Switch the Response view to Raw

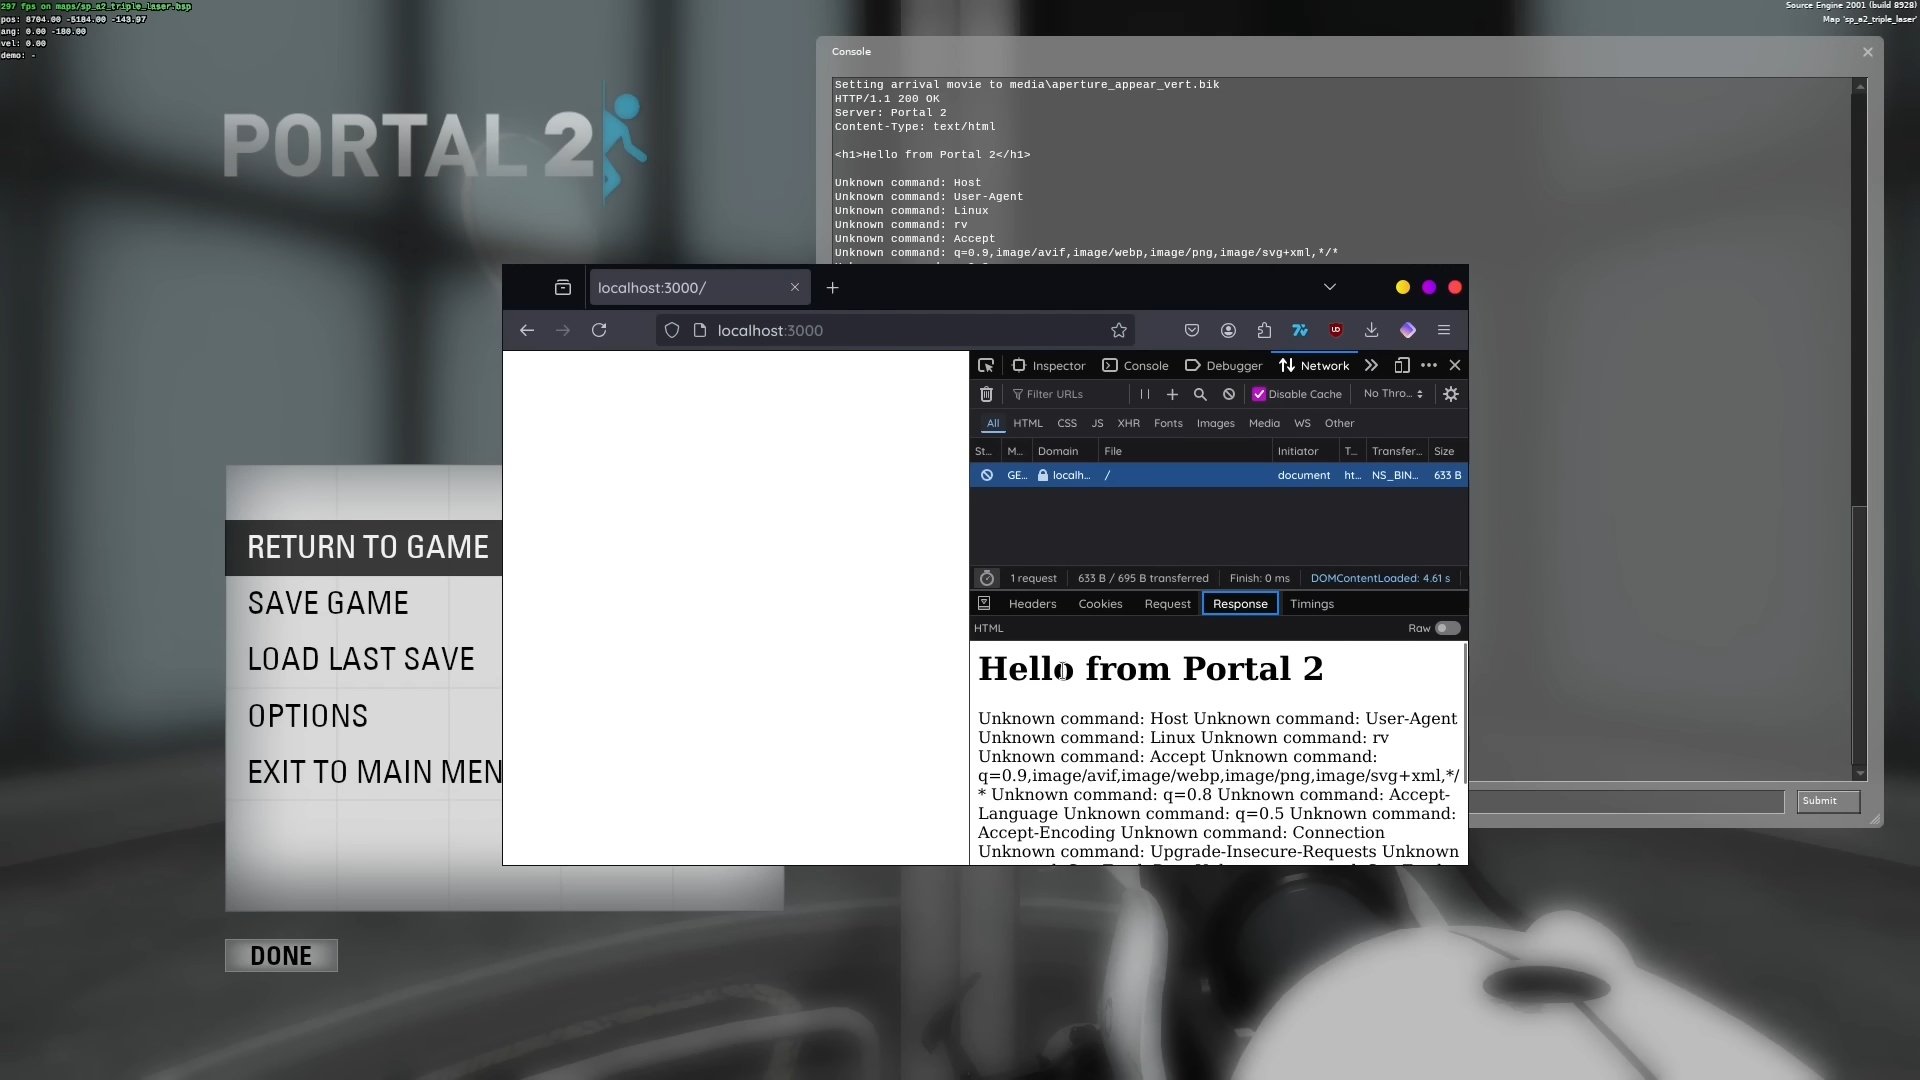point(1446,628)
